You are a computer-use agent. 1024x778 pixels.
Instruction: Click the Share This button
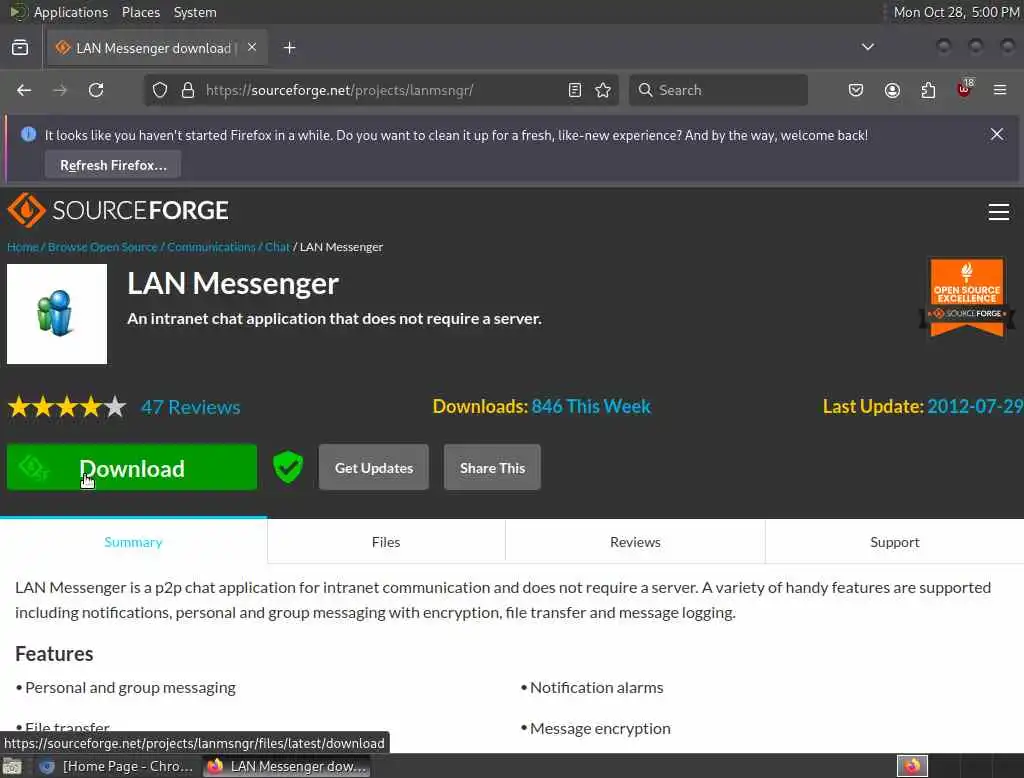[x=492, y=468]
